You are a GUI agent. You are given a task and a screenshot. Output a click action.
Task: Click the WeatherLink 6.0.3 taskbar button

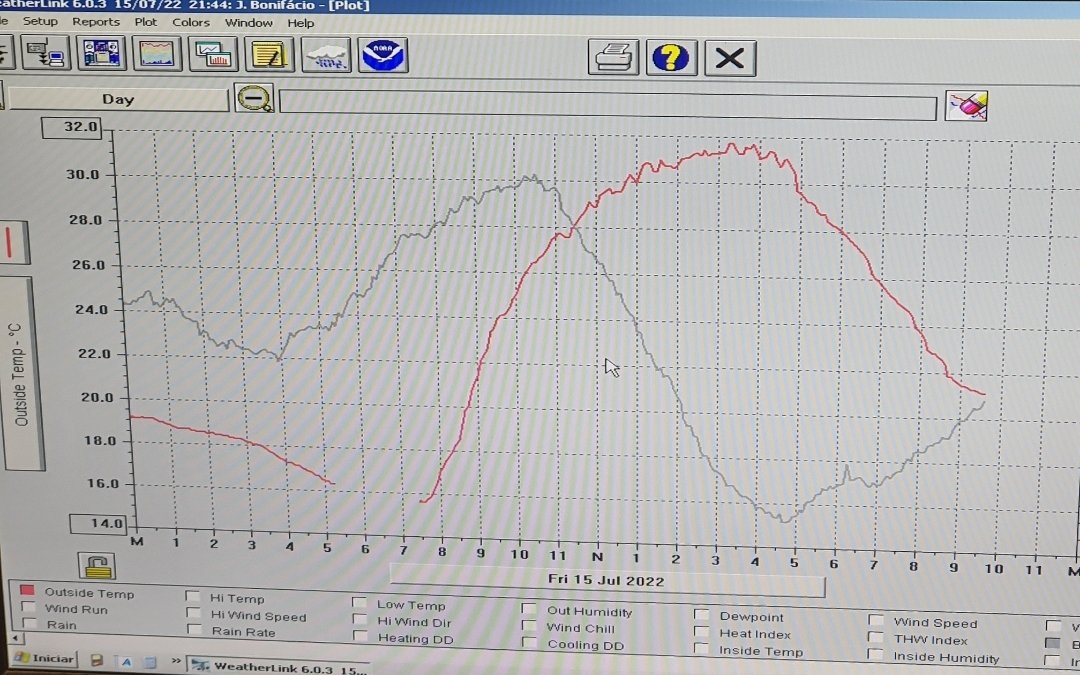tap(279, 667)
